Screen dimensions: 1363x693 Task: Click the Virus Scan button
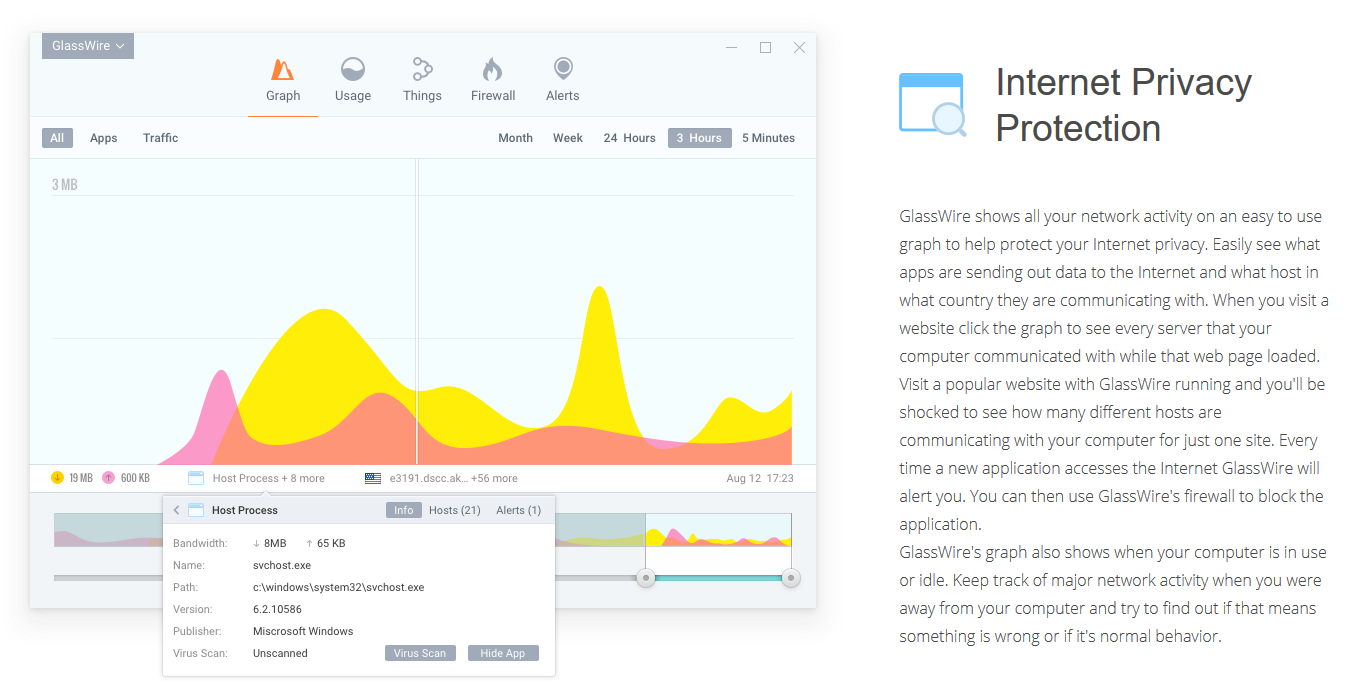[420, 653]
